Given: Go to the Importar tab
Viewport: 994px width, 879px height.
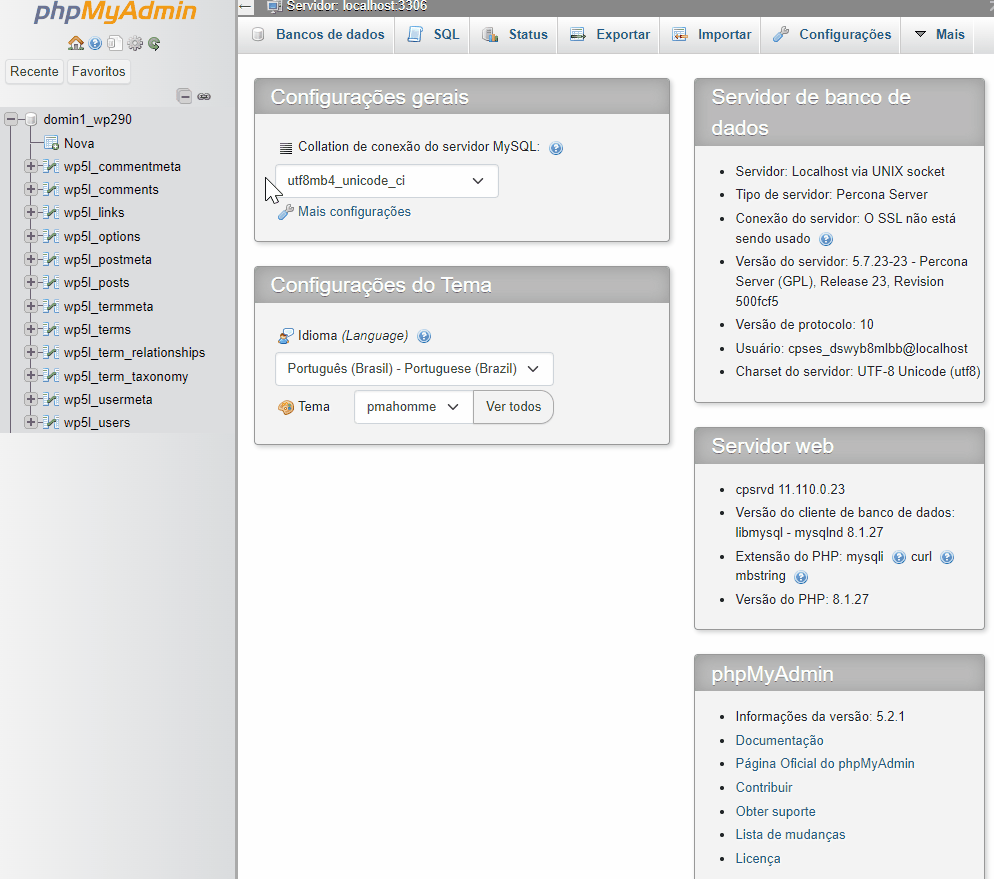Looking at the screenshot, I should point(711,35).
